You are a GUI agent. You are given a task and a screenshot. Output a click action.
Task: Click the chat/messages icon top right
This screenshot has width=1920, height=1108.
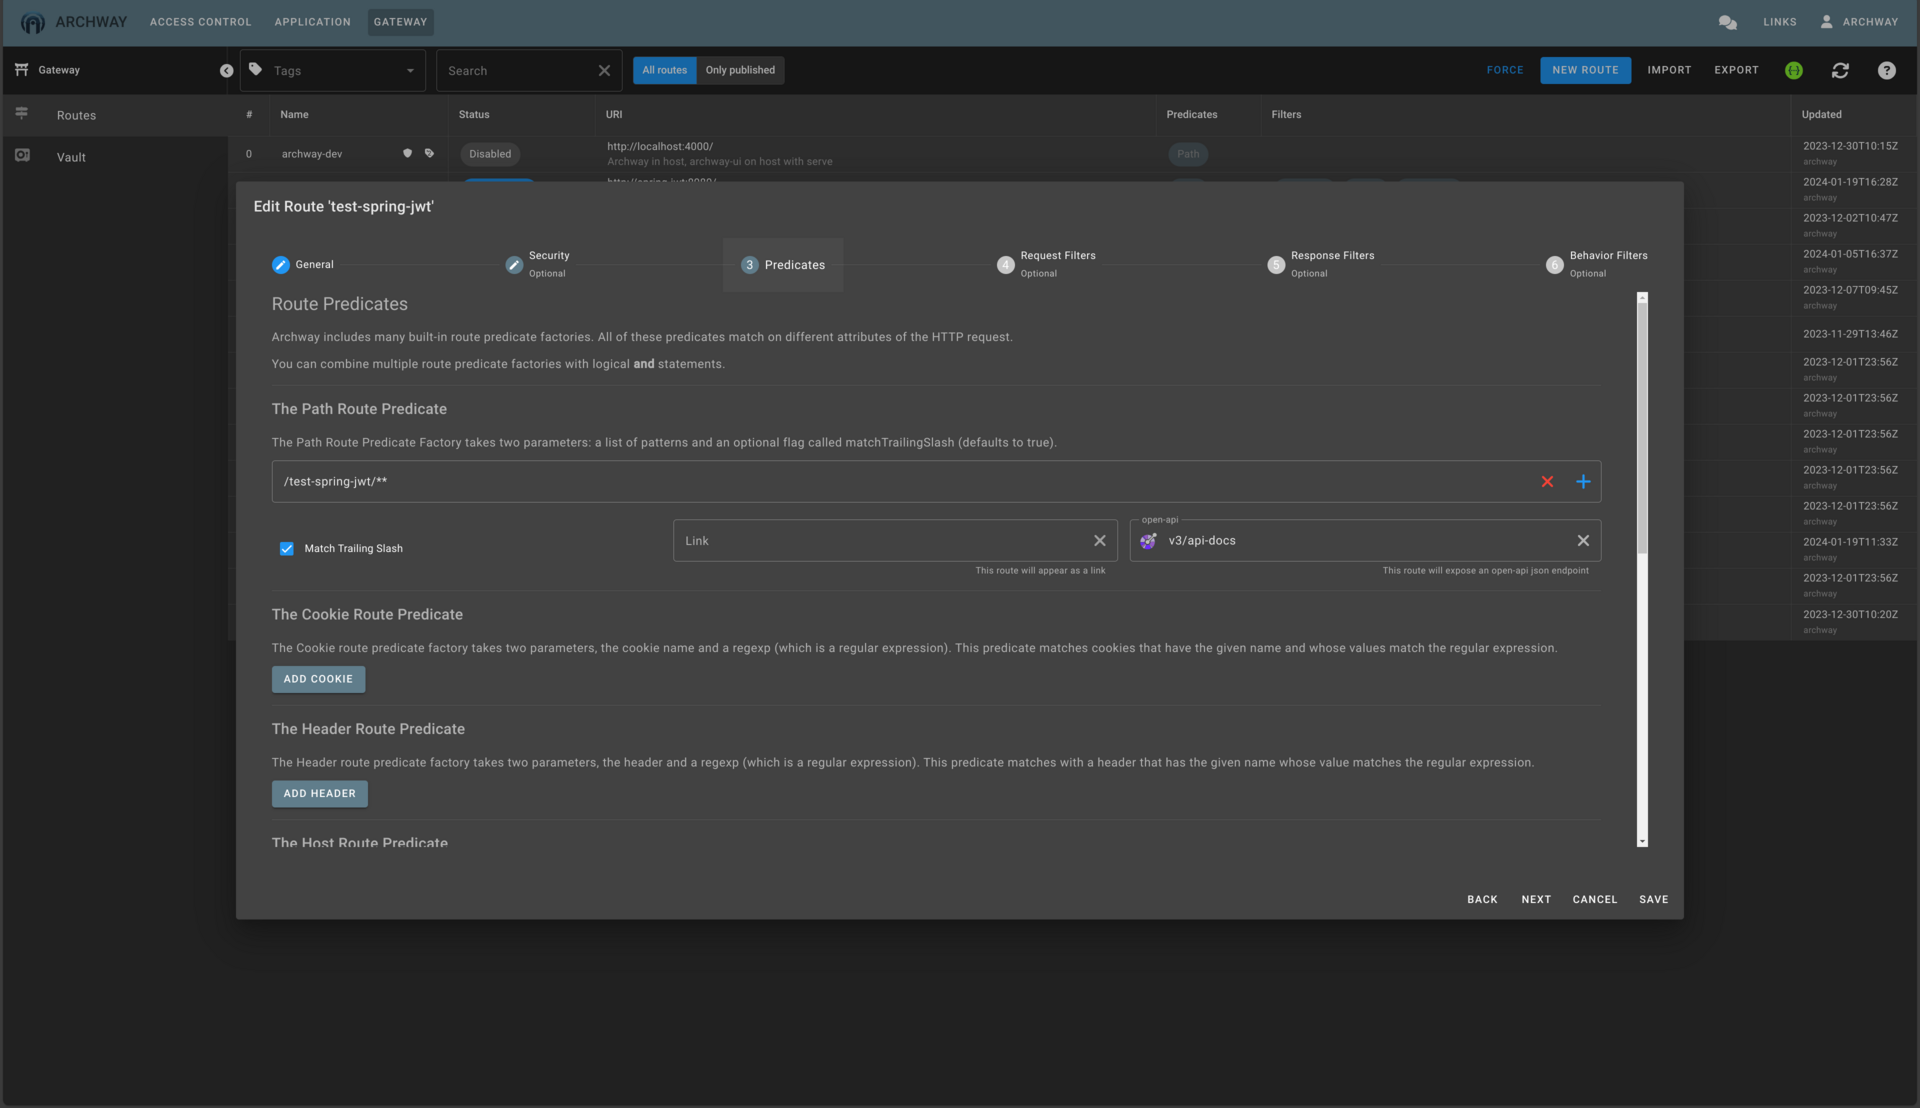click(x=1727, y=22)
